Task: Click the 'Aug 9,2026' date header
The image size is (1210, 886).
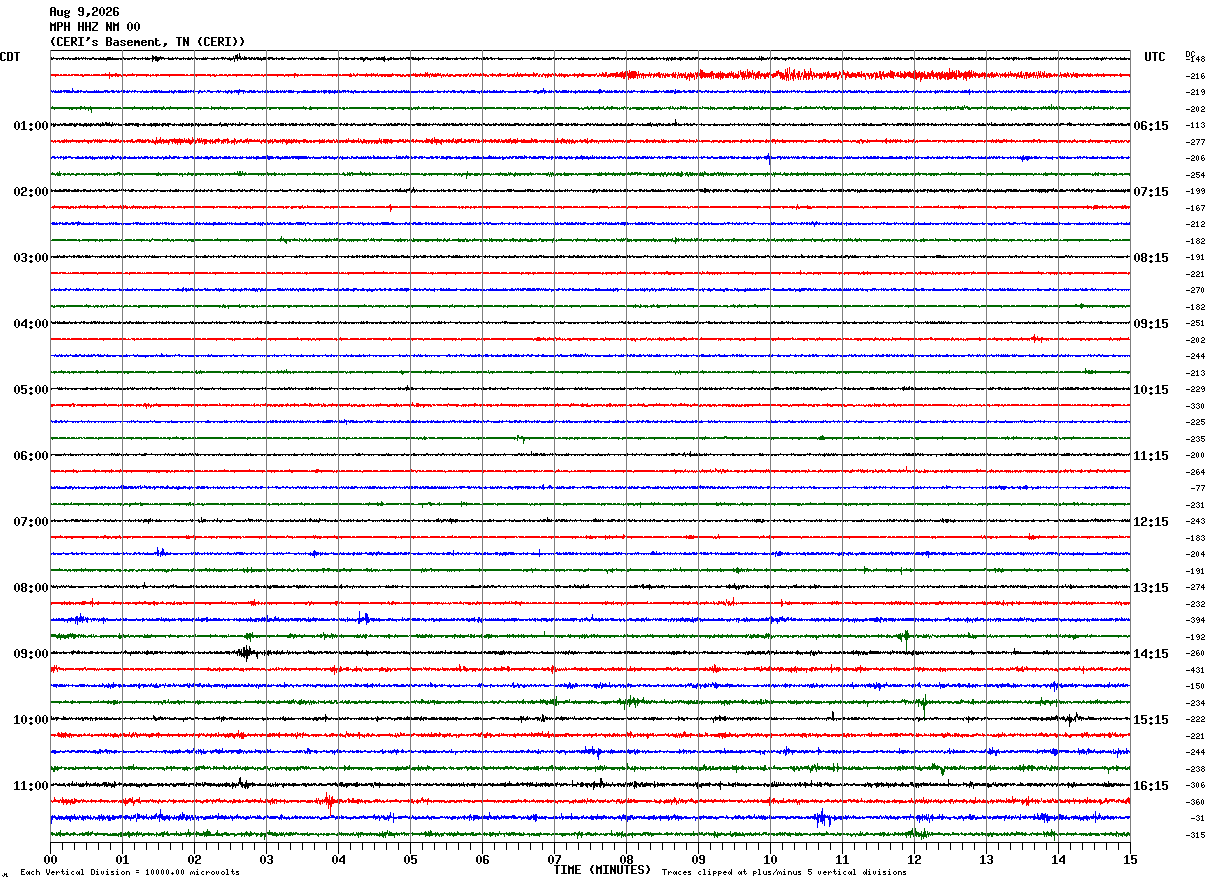Action: pyautogui.click(x=84, y=12)
